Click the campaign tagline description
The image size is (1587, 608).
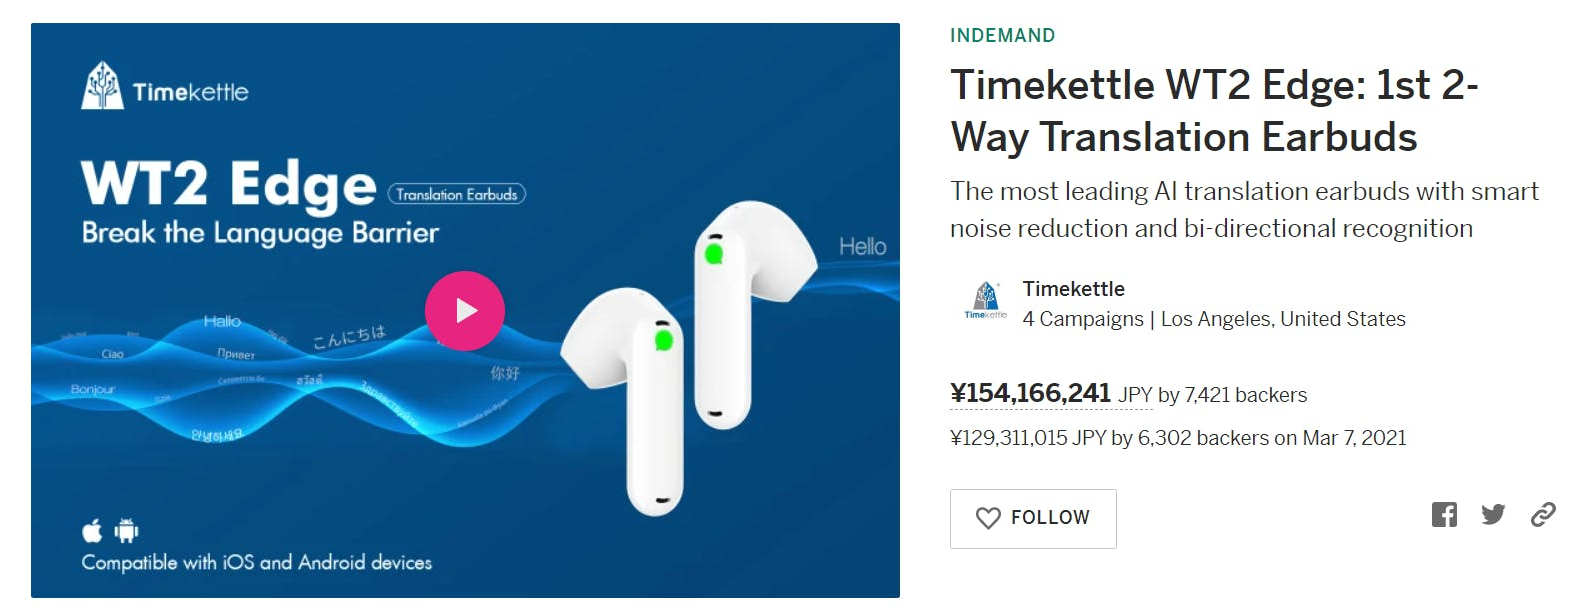(x=1244, y=210)
